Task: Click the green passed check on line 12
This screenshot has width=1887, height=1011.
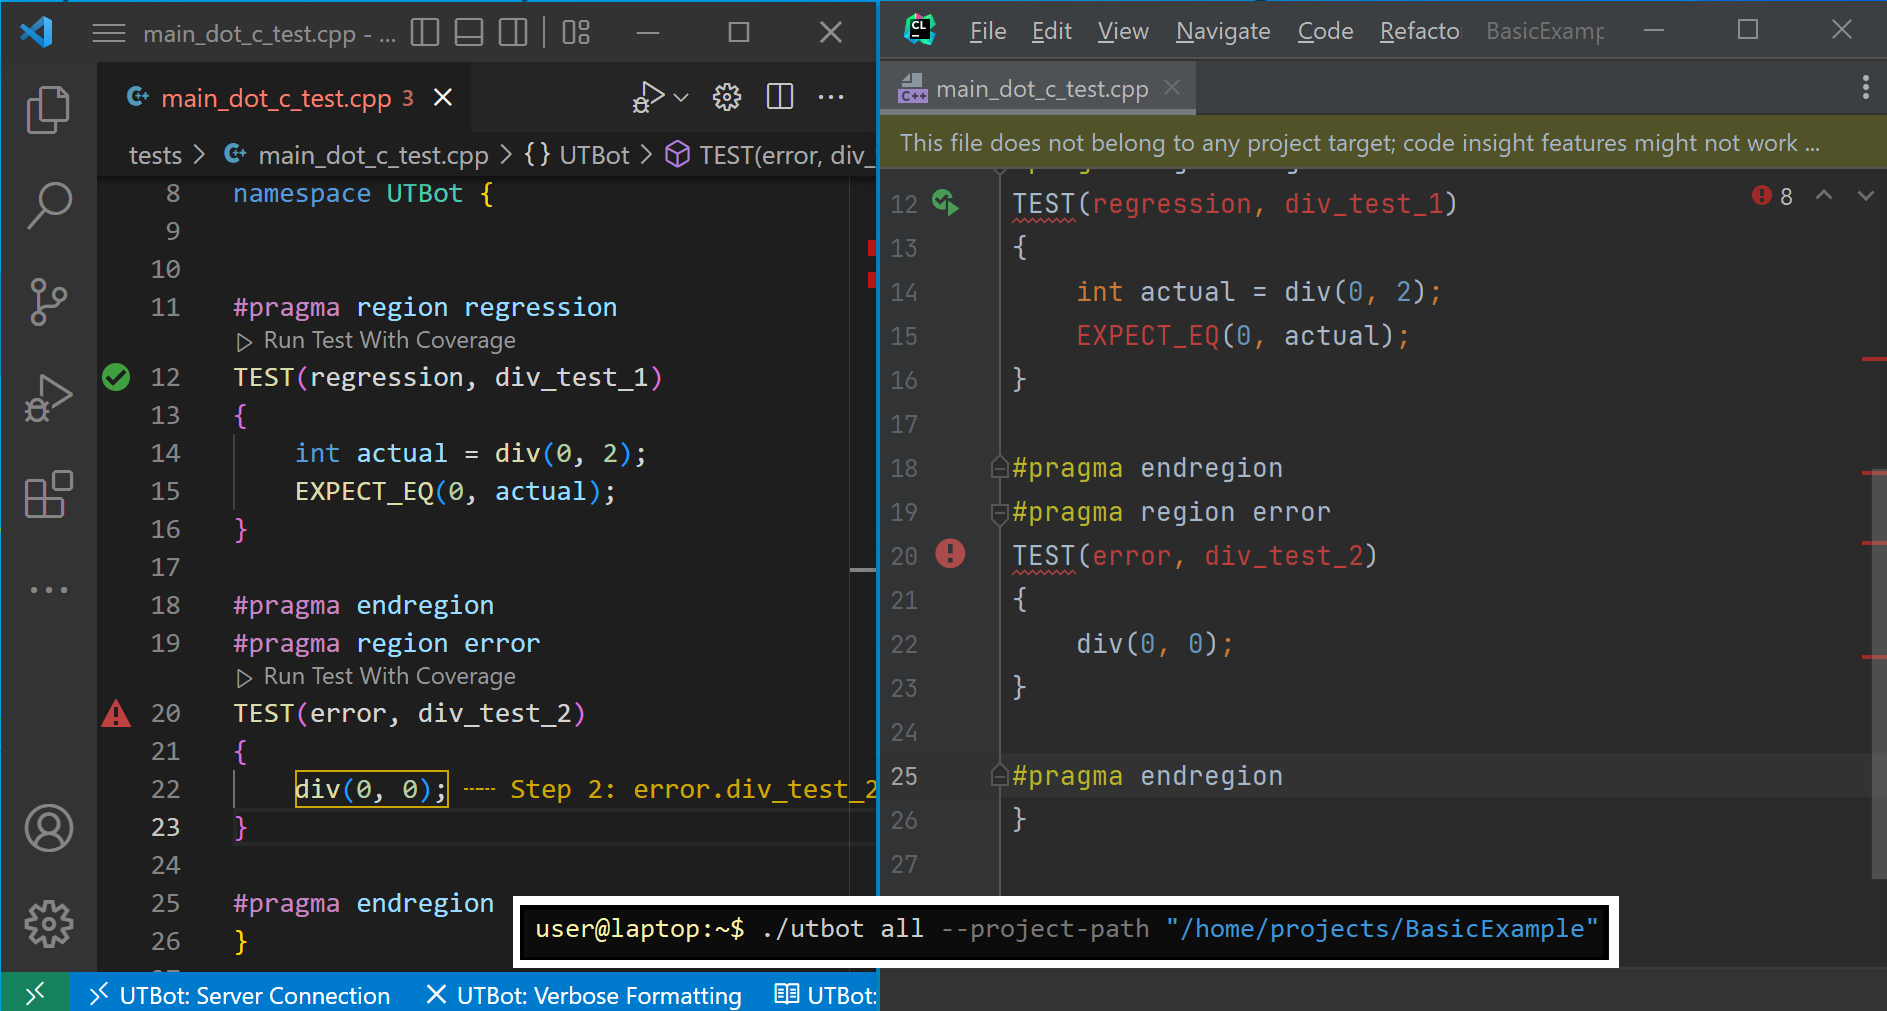Action: click(x=116, y=377)
